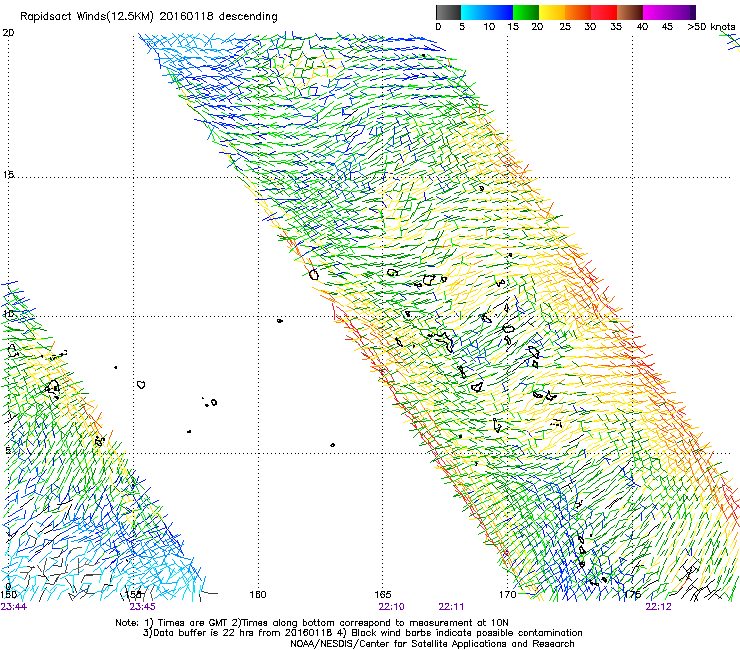This screenshot has width=740, height=650.
Task: Click note 'correspond to measurement at 10N'
Action: pos(424,623)
